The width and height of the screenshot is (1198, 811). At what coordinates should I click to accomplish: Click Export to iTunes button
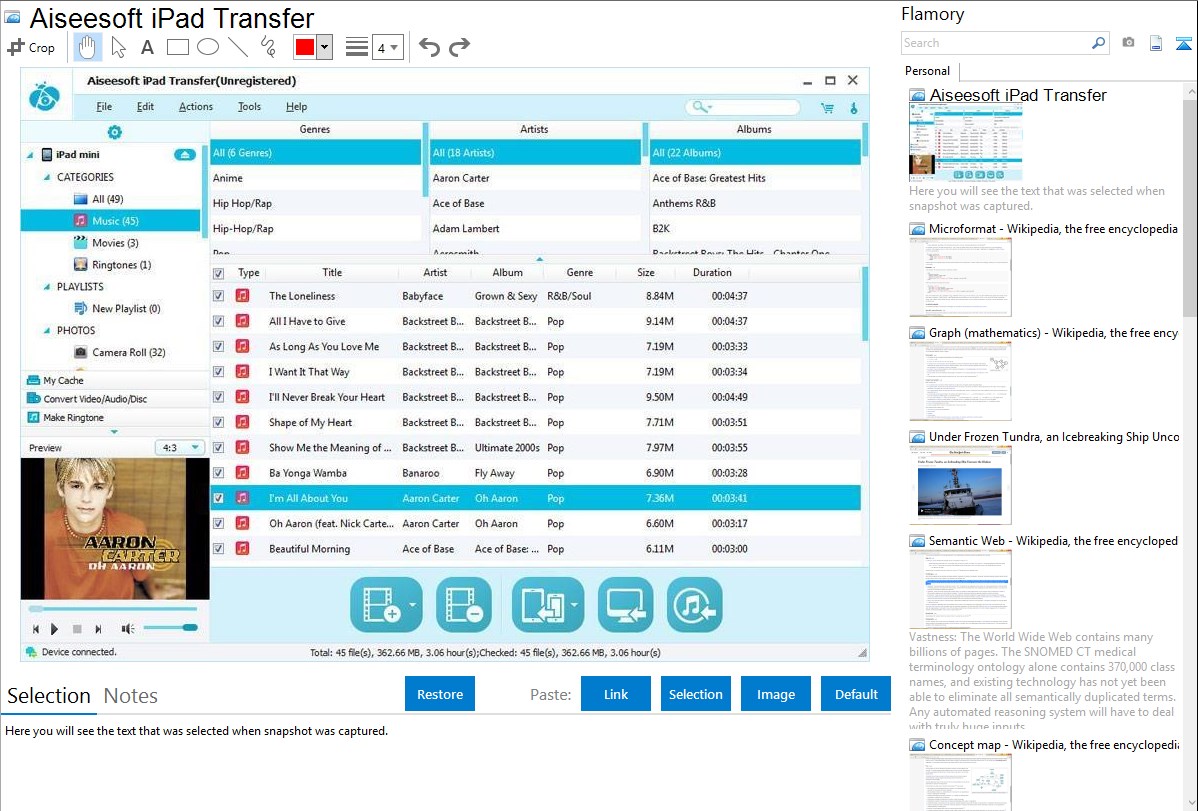coord(695,605)
